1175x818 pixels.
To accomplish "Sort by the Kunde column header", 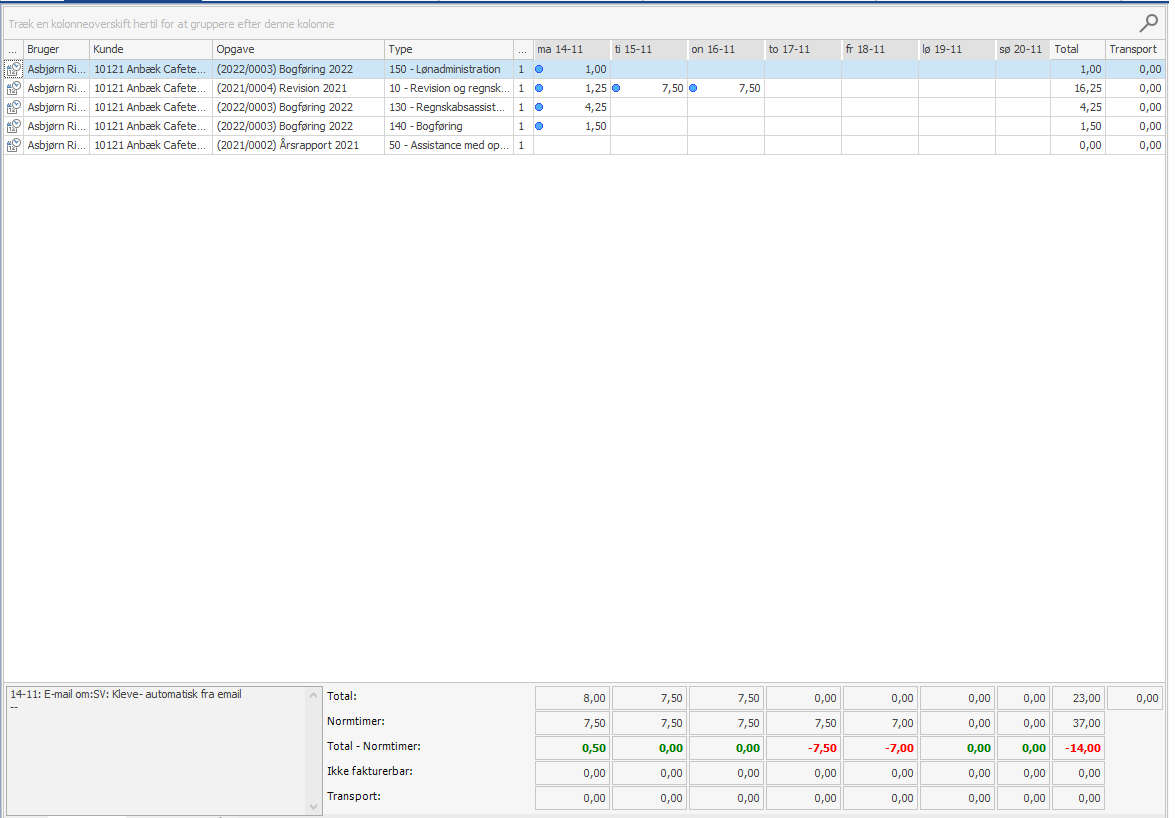I will [150, 49].
